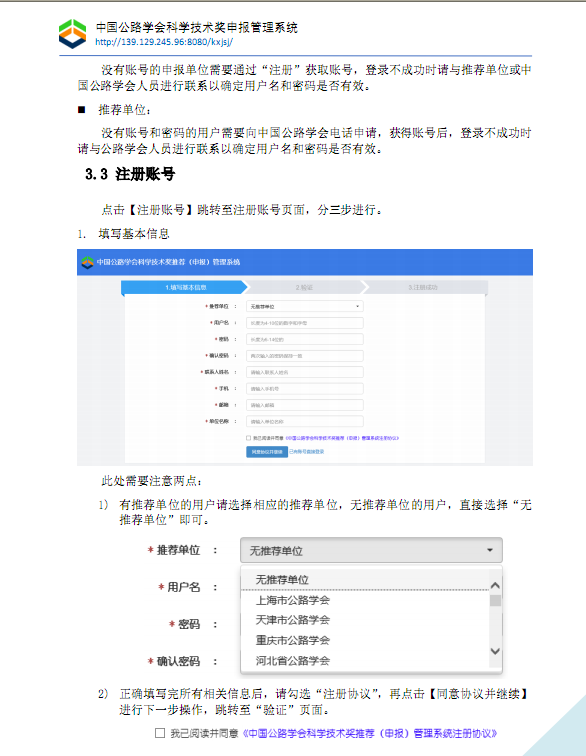The height and width of the screenshot is (756, 586).
Task: Click the large '确认密码' form label
Action: point(178,661)
